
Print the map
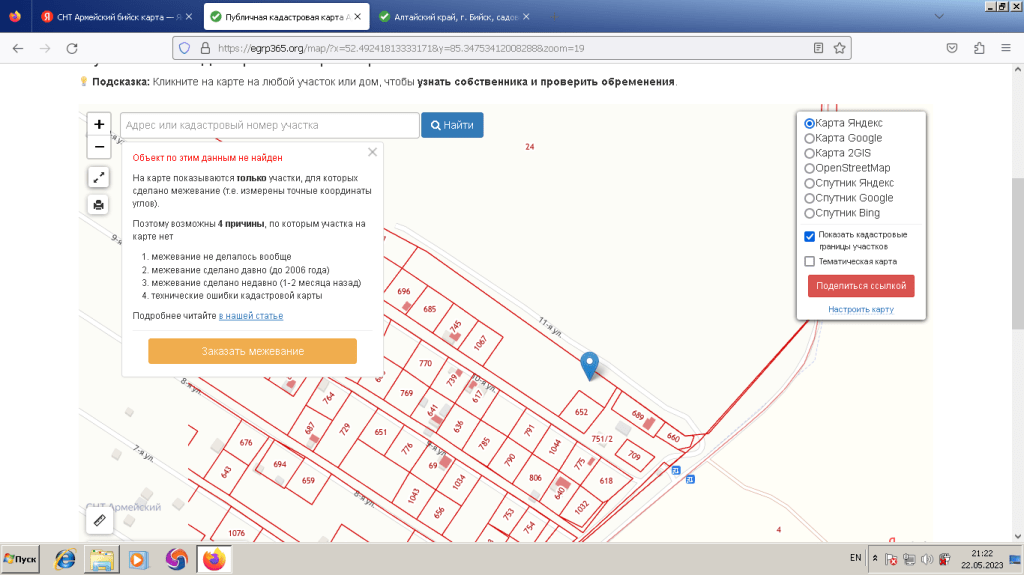pos(99,205)
